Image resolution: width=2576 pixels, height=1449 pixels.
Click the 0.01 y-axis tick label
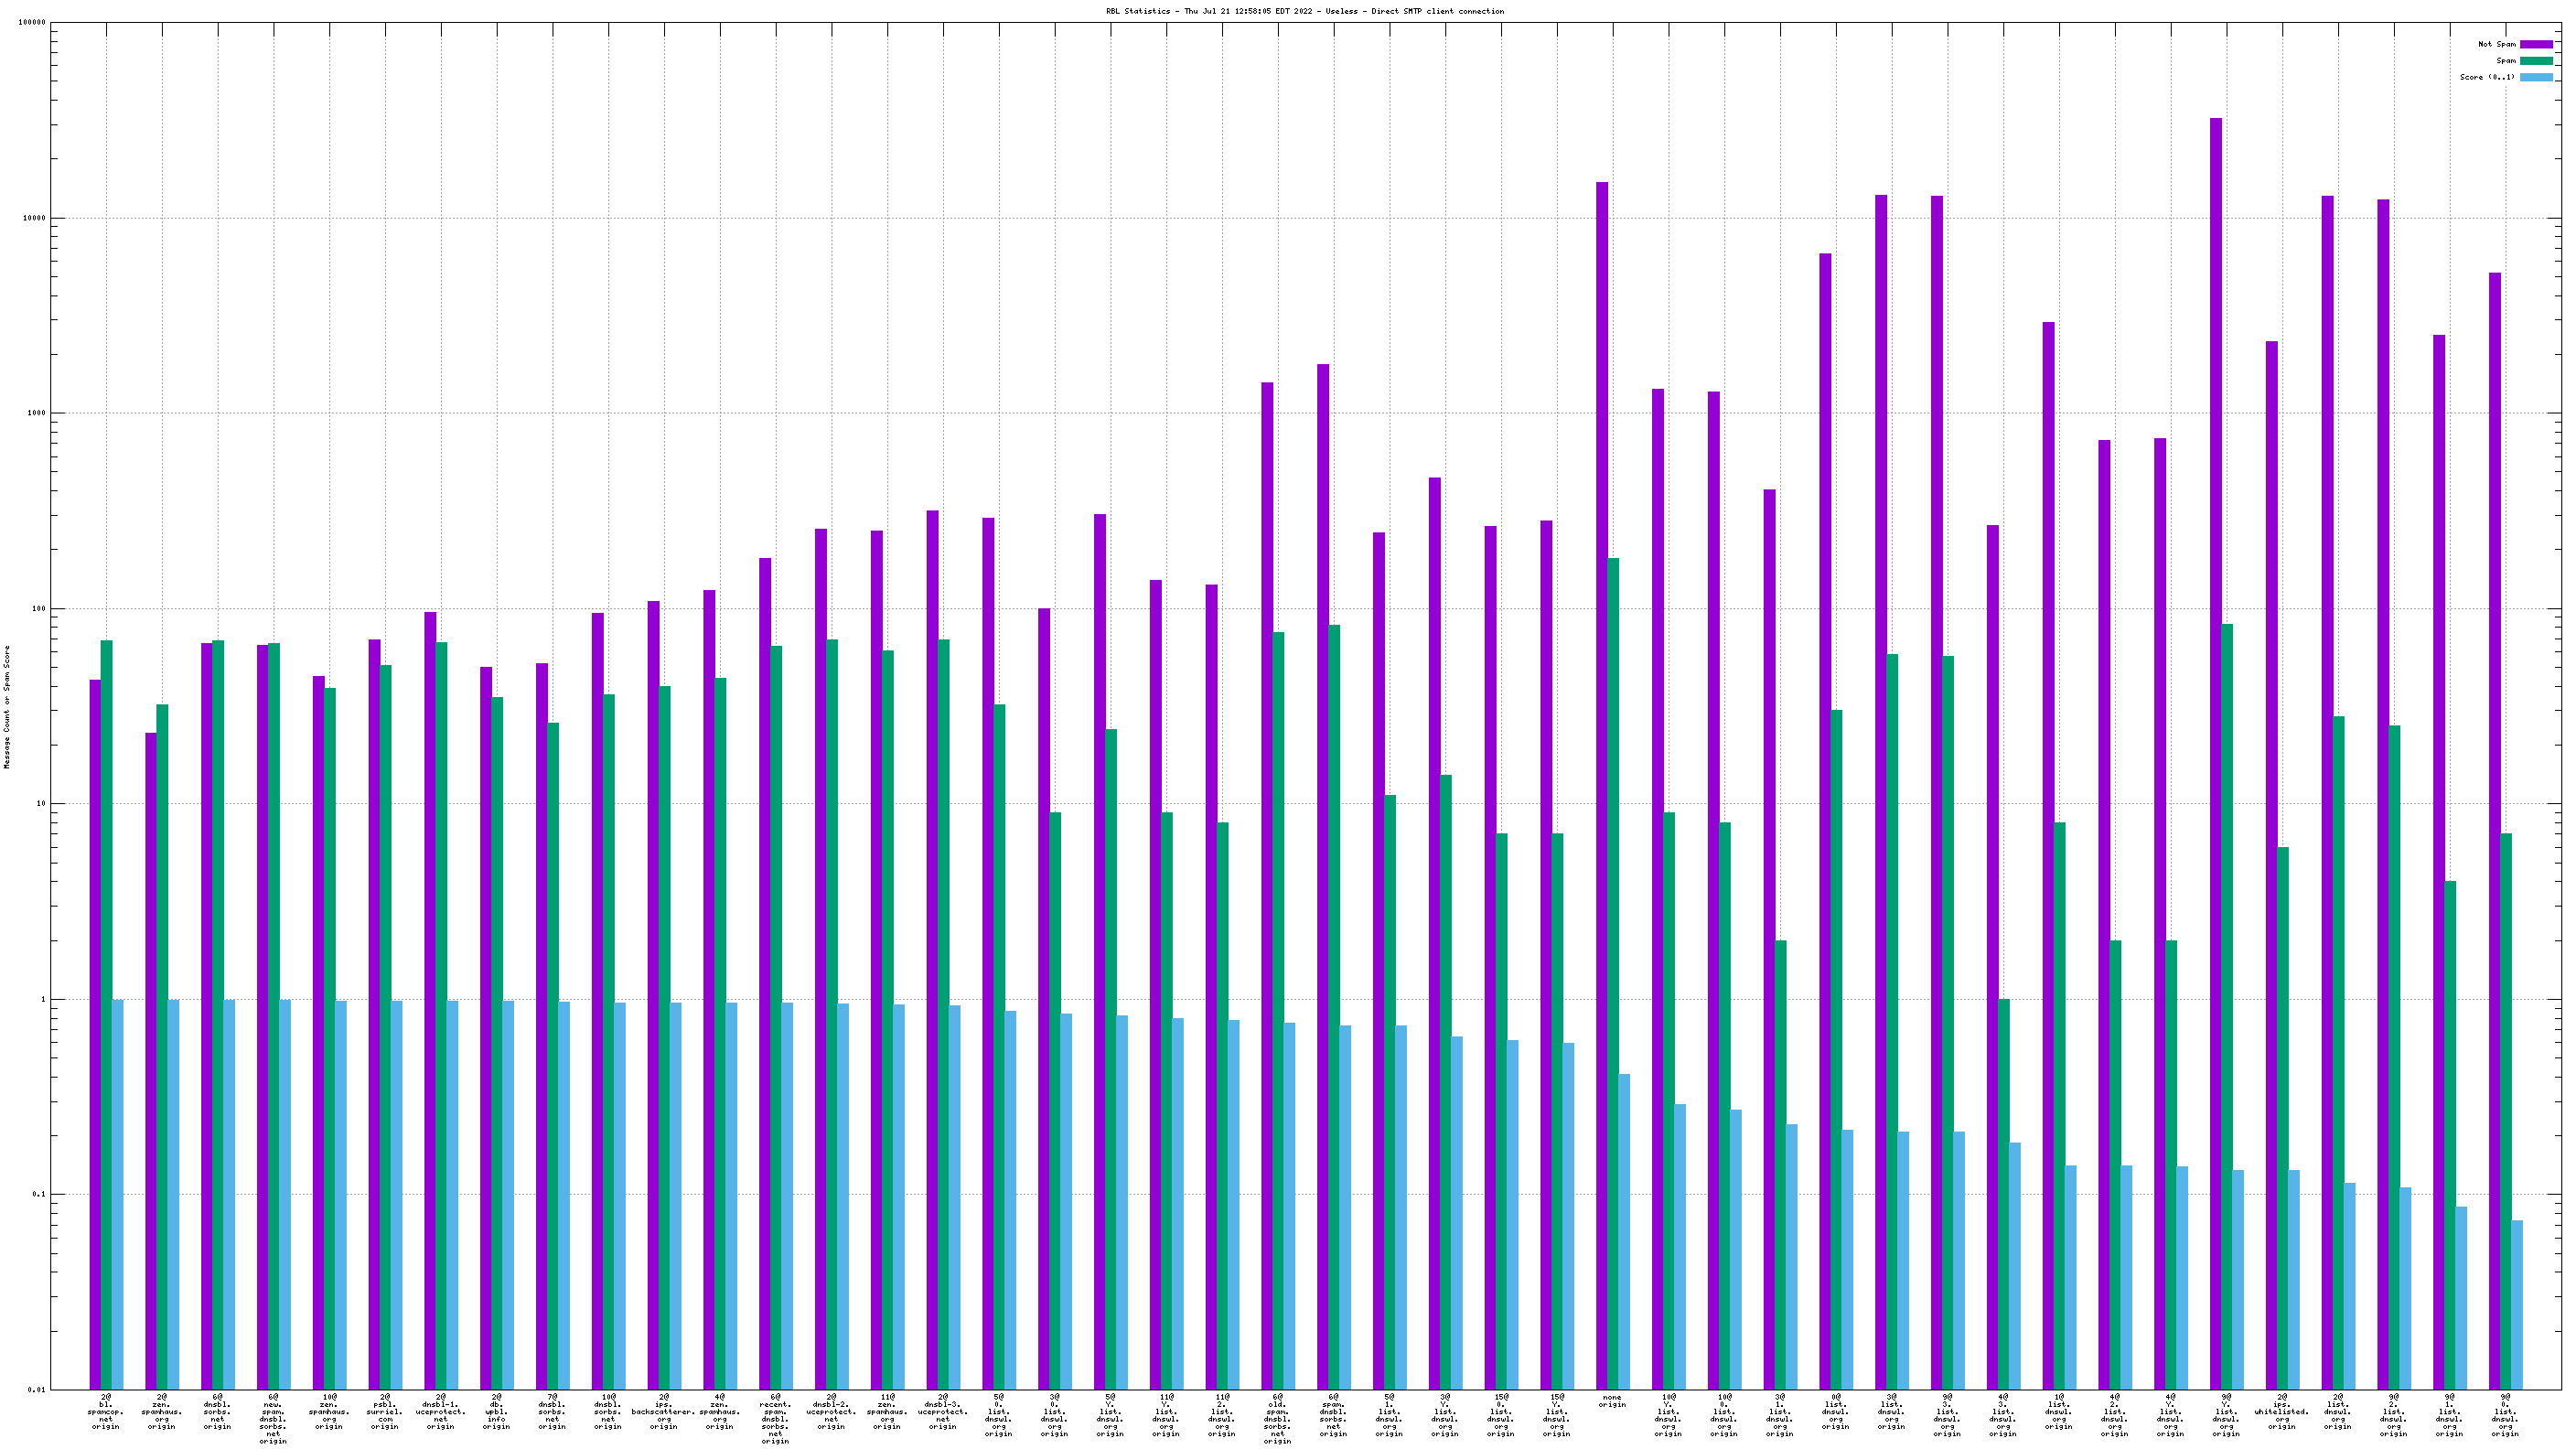point(35,1389)
